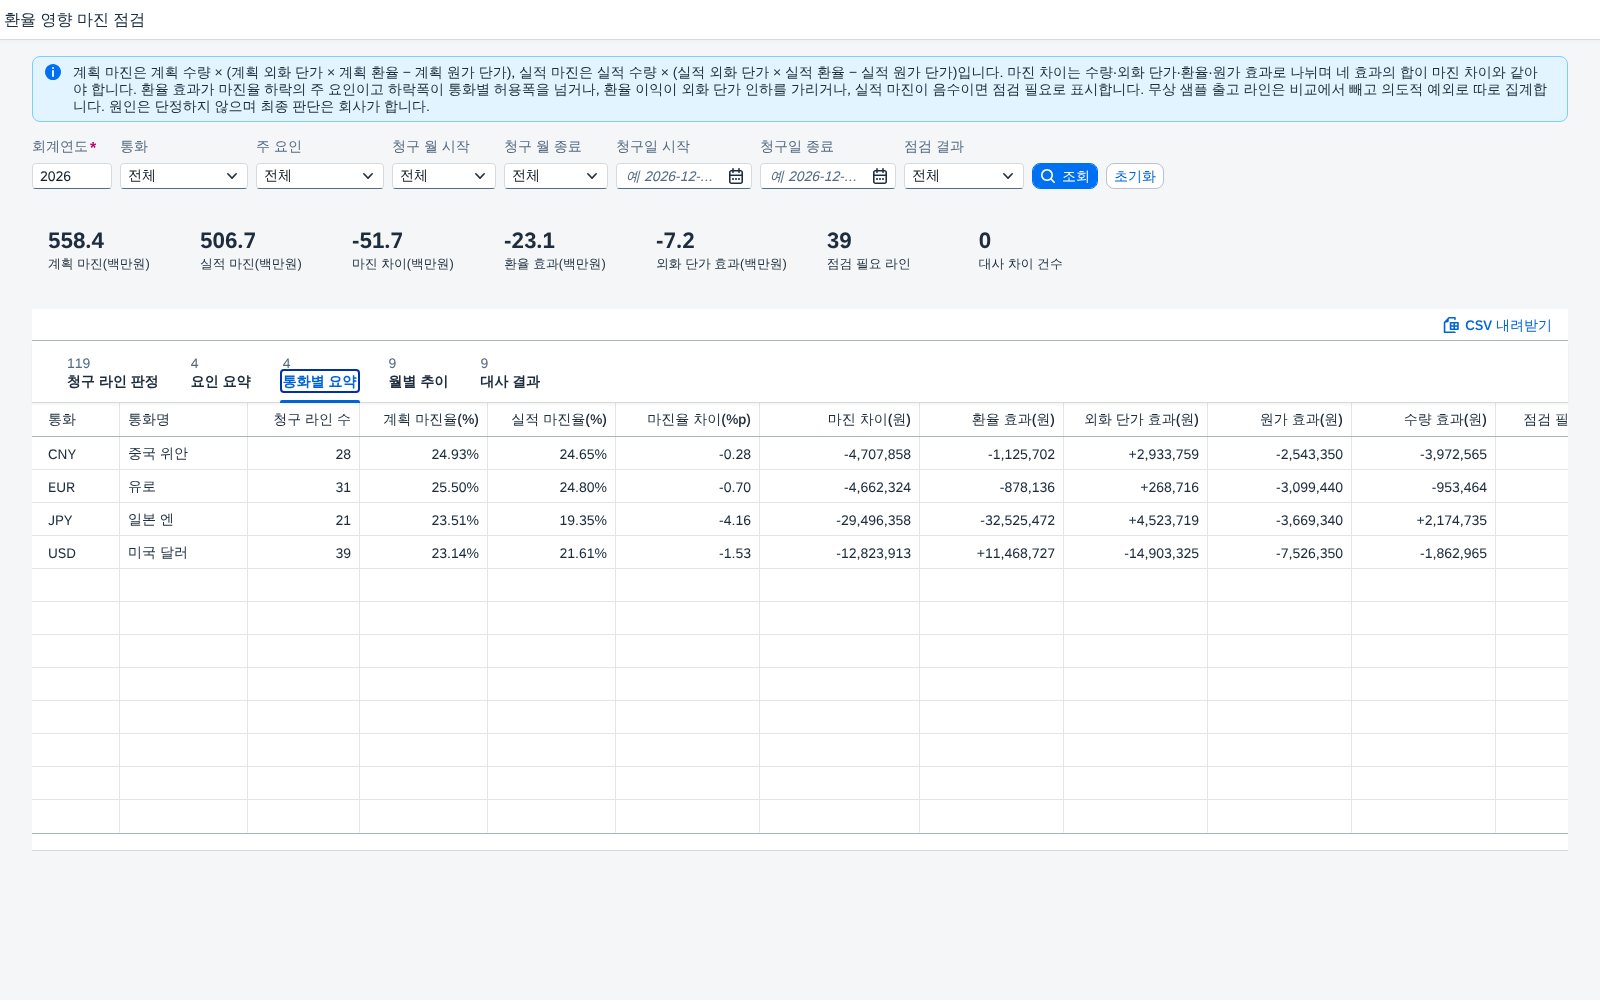Click the 환율 효과(원) column header

[992, 420]
